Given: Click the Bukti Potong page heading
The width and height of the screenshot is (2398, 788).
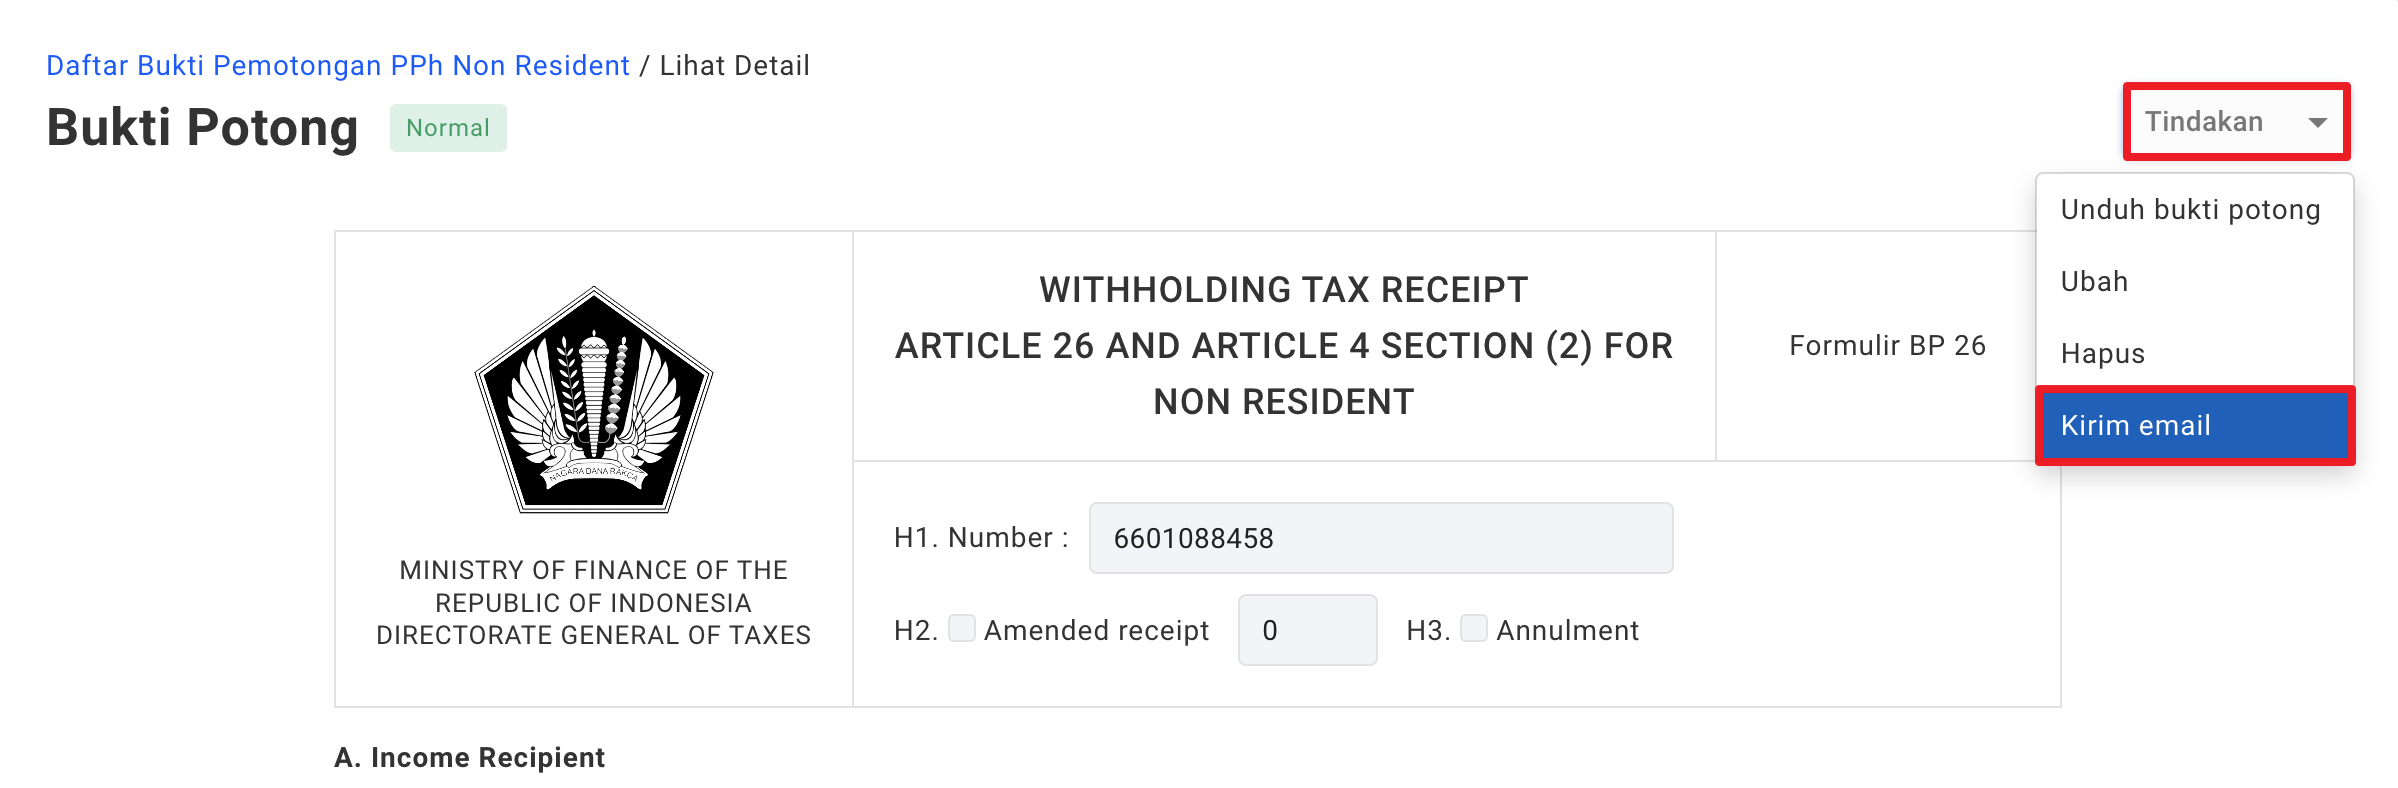Looking at the screenshot, I should click(202, 128).
